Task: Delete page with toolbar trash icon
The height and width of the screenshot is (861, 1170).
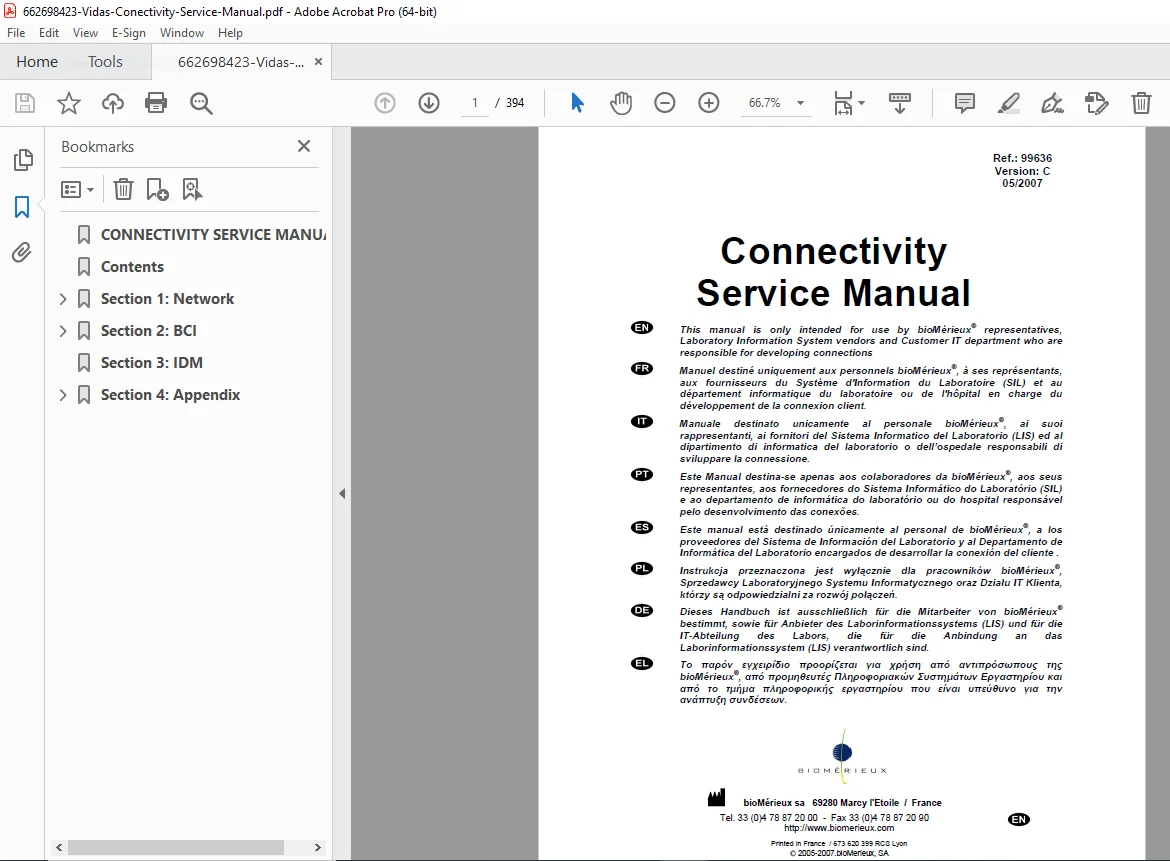Action: [1141, 103]
